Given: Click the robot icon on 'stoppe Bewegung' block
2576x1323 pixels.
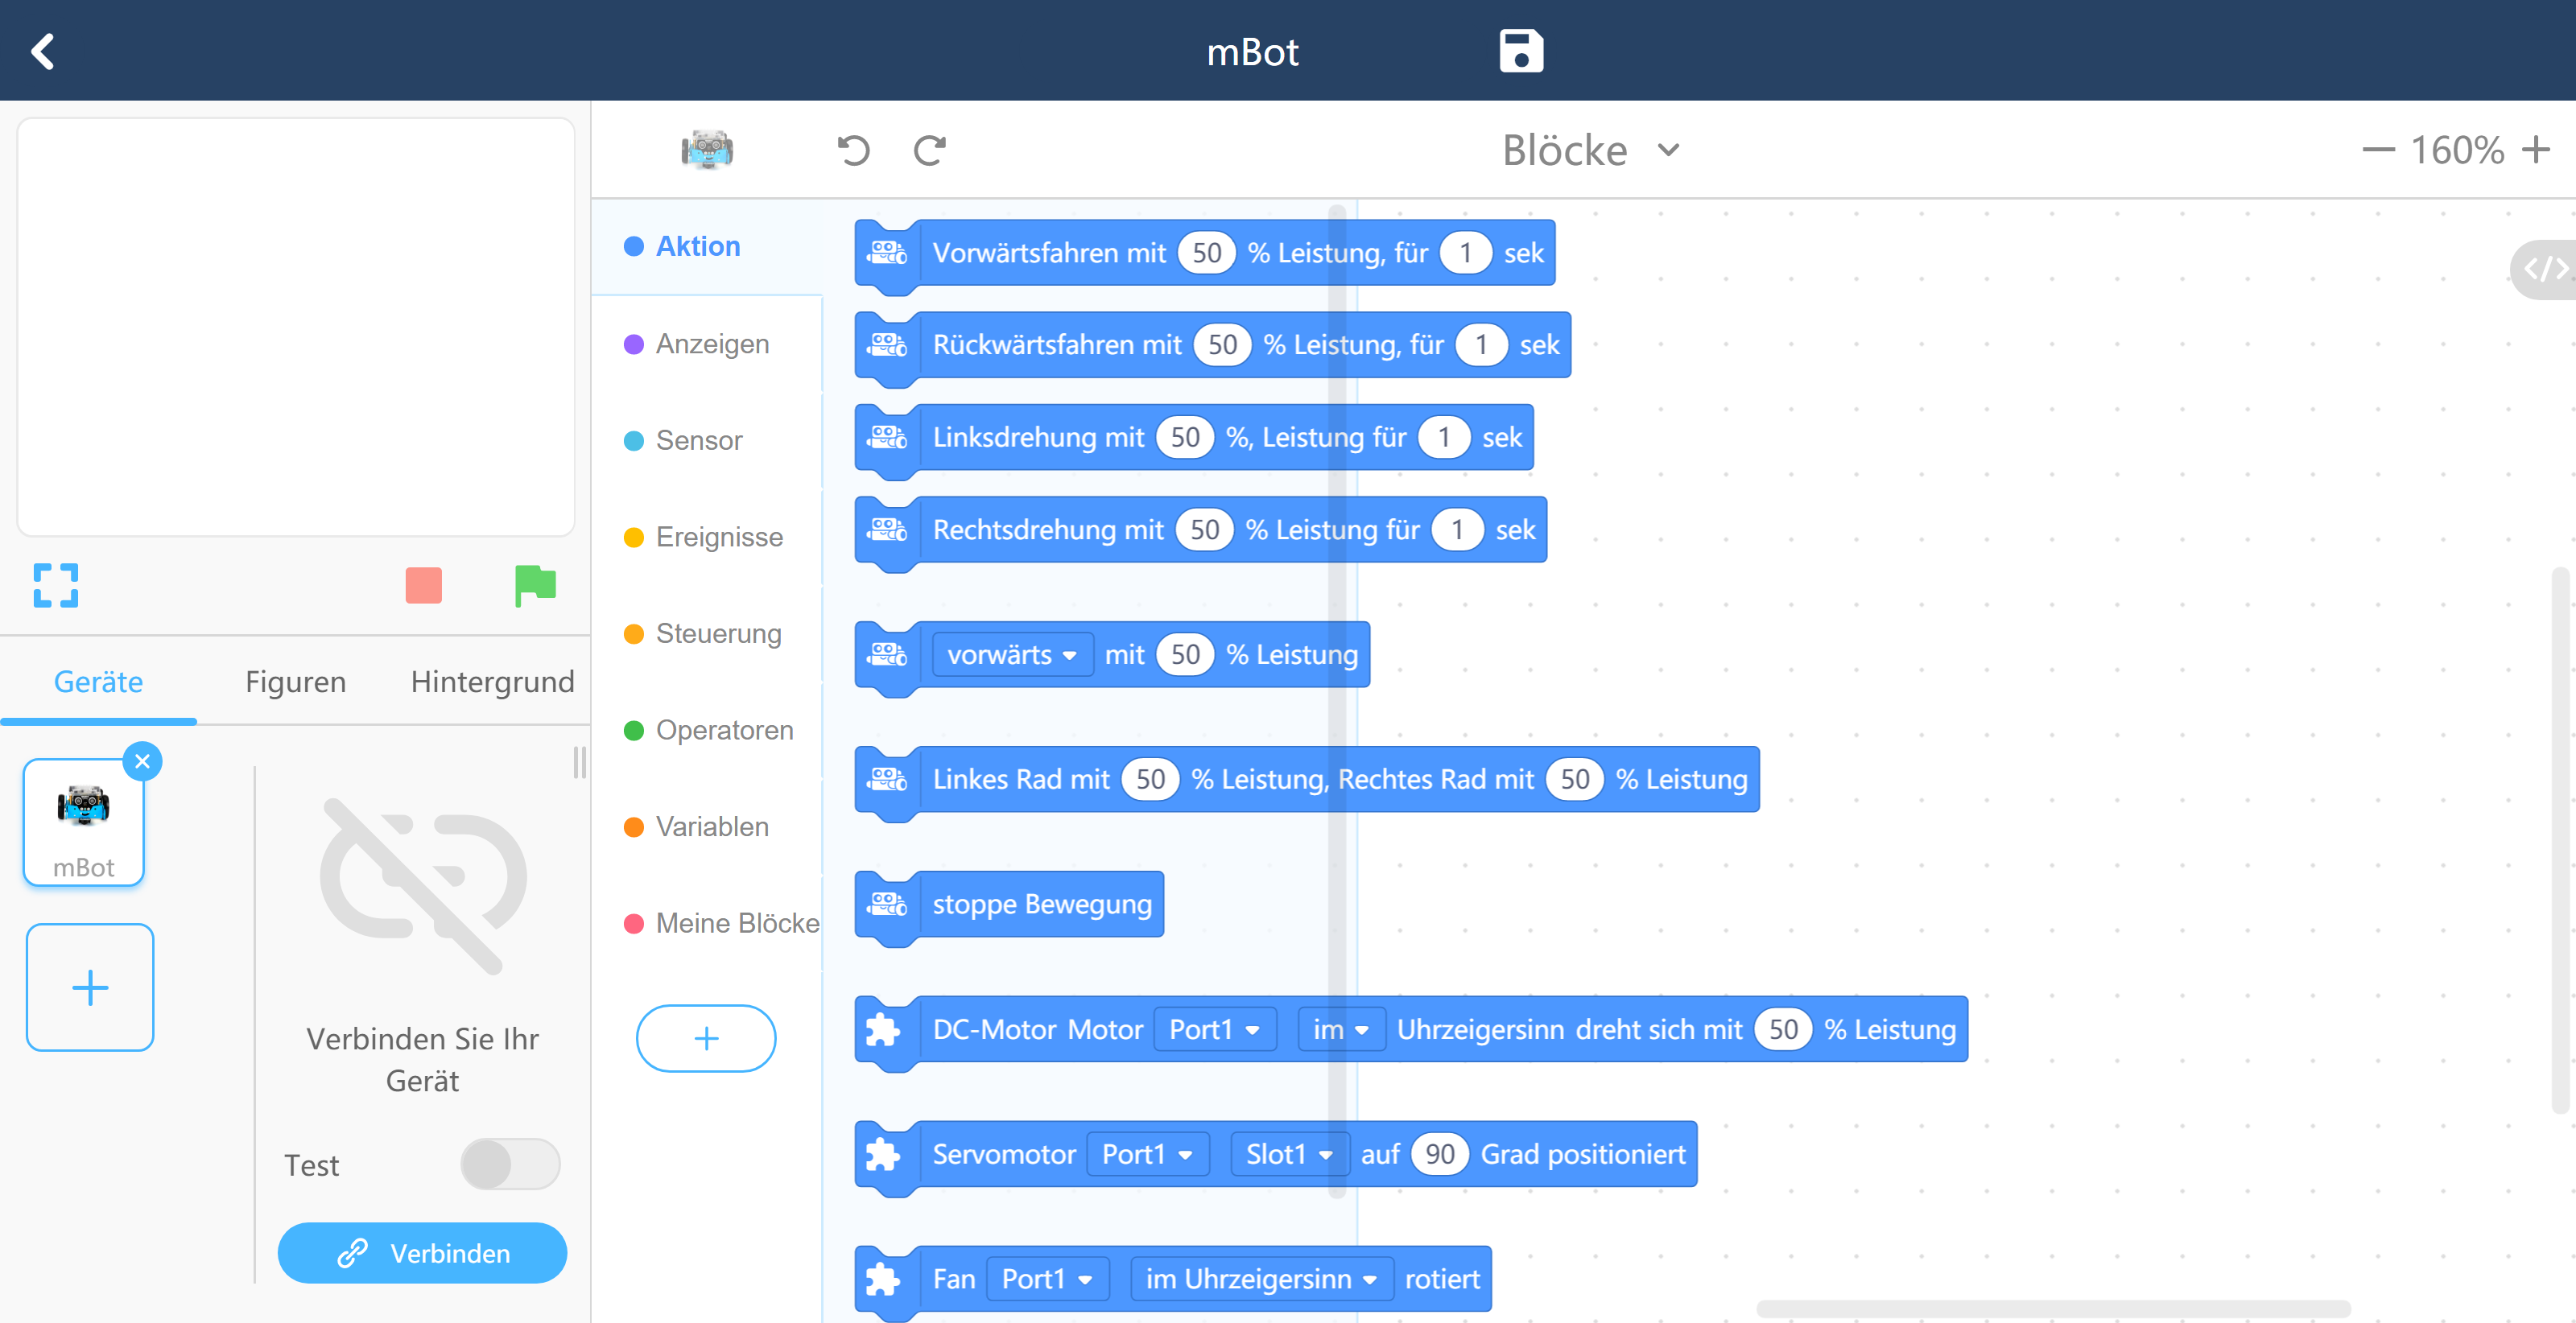Looking at the screenshot, I should [x=887, y=904].
